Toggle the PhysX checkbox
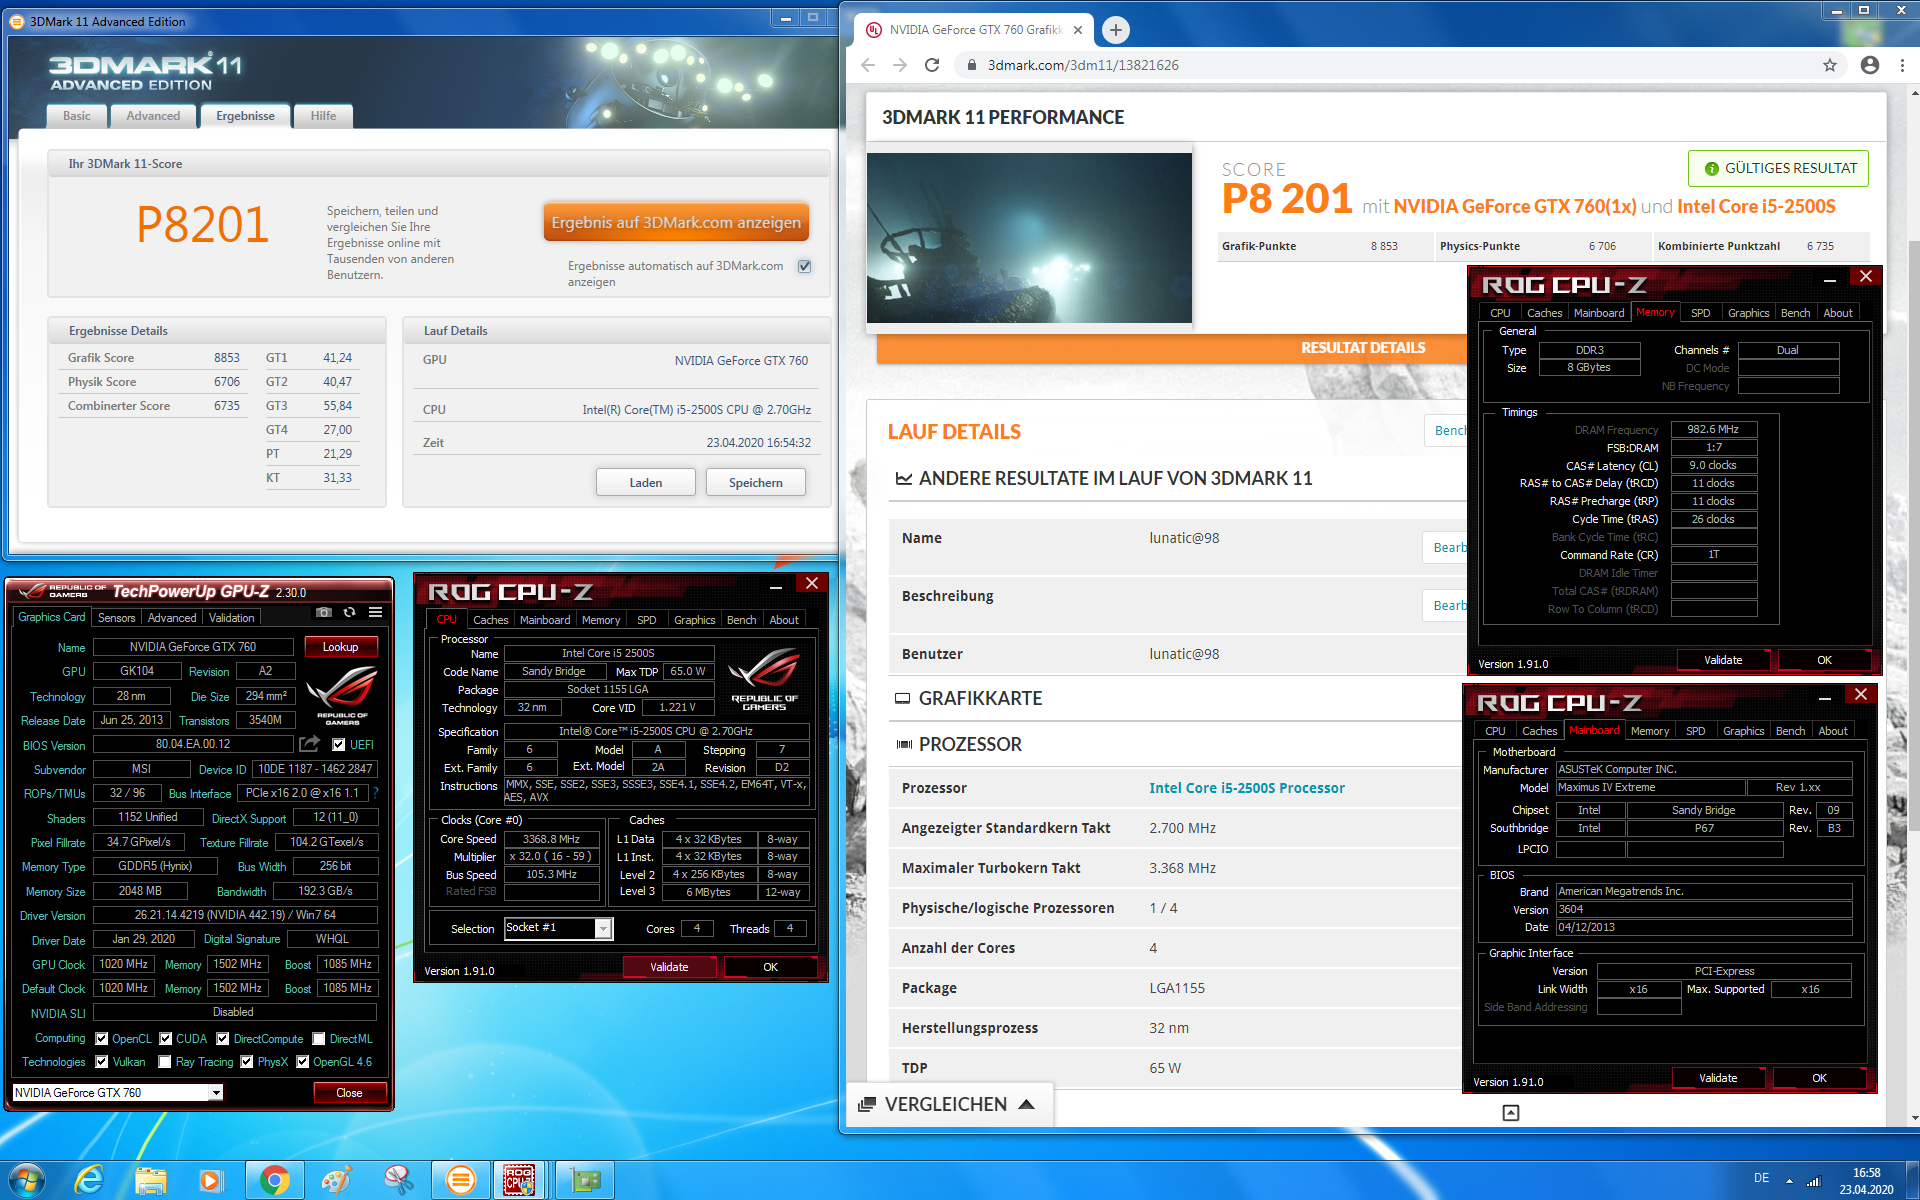1920x1200 pixels. (x=247, y=1062)
